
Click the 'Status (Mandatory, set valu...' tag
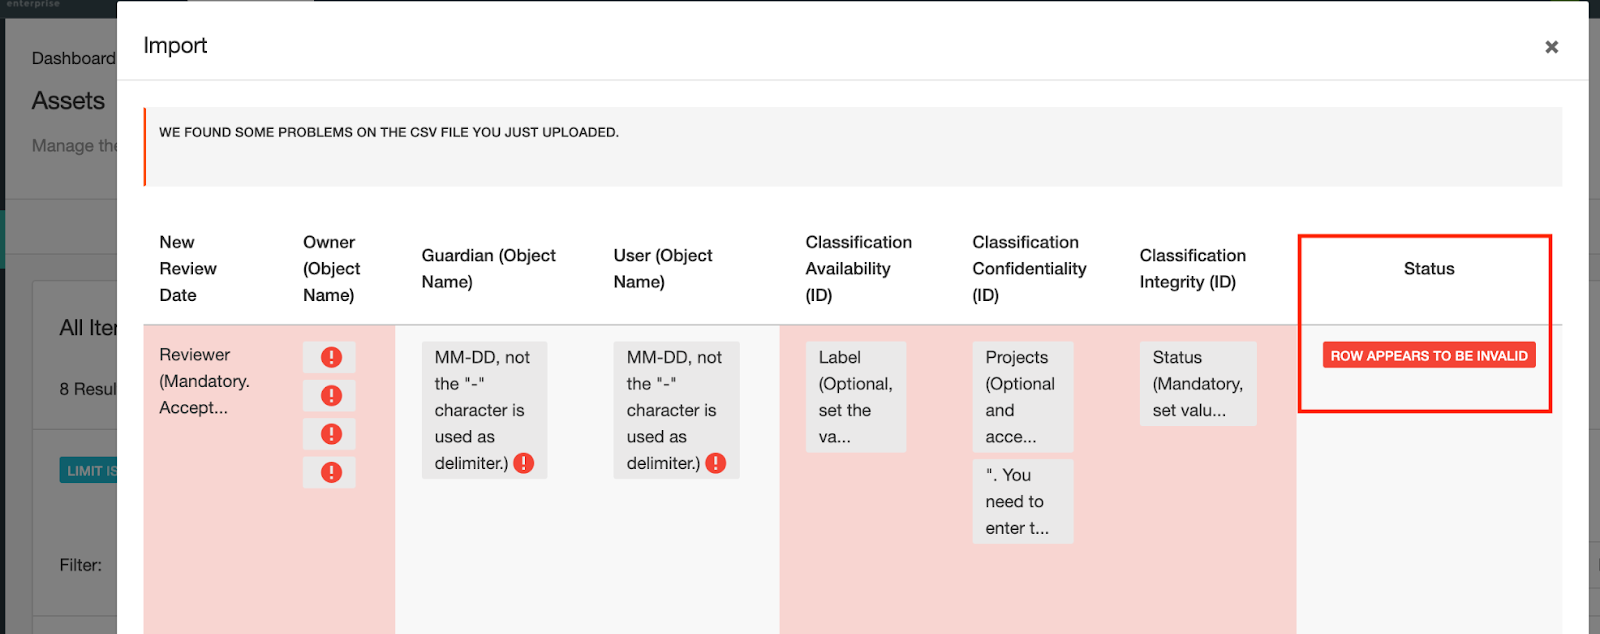click(x=1197, y=384)
